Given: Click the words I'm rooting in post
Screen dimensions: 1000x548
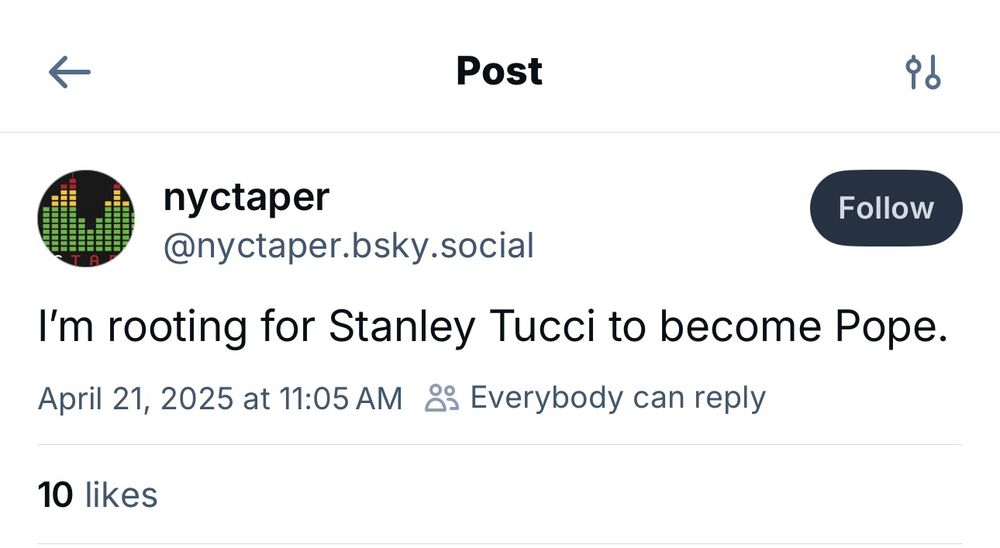Looking at the screenshot, I should [x=142, y=327].
